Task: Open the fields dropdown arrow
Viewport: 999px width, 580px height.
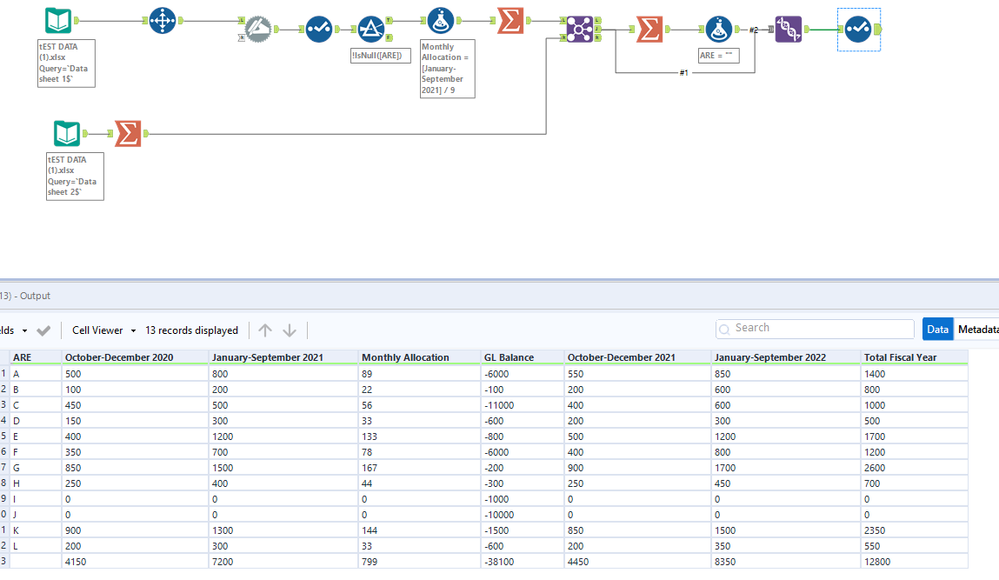Action: pyautogui.click(x=25, y=331)
